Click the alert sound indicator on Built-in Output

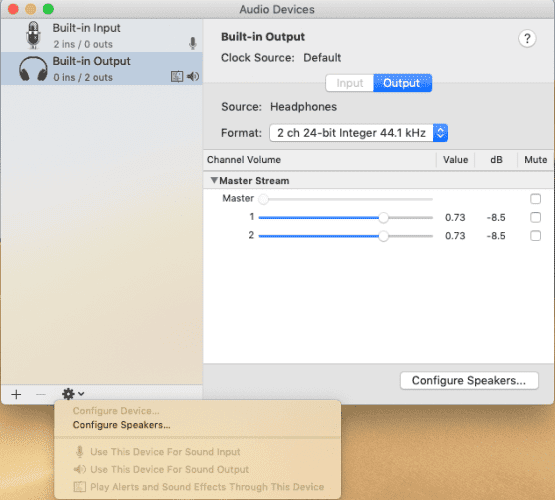tap(177, 76)
